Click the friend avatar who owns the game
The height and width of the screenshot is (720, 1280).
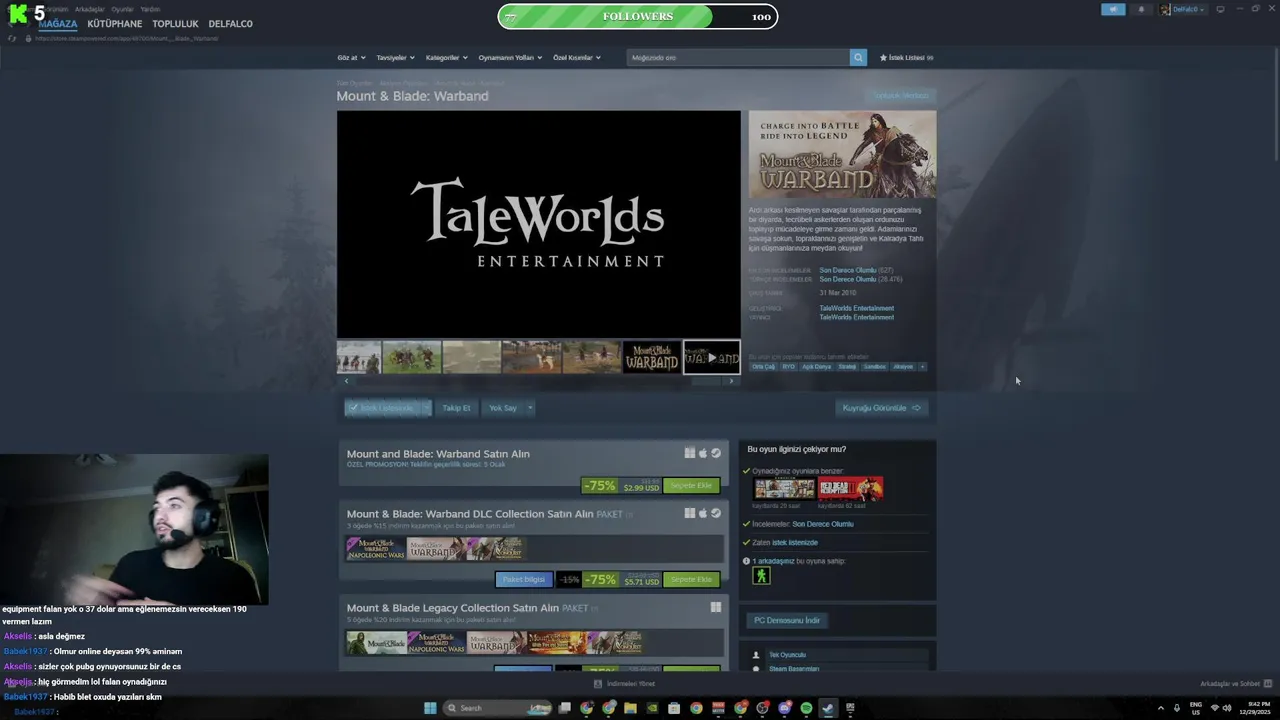point(762,575)
